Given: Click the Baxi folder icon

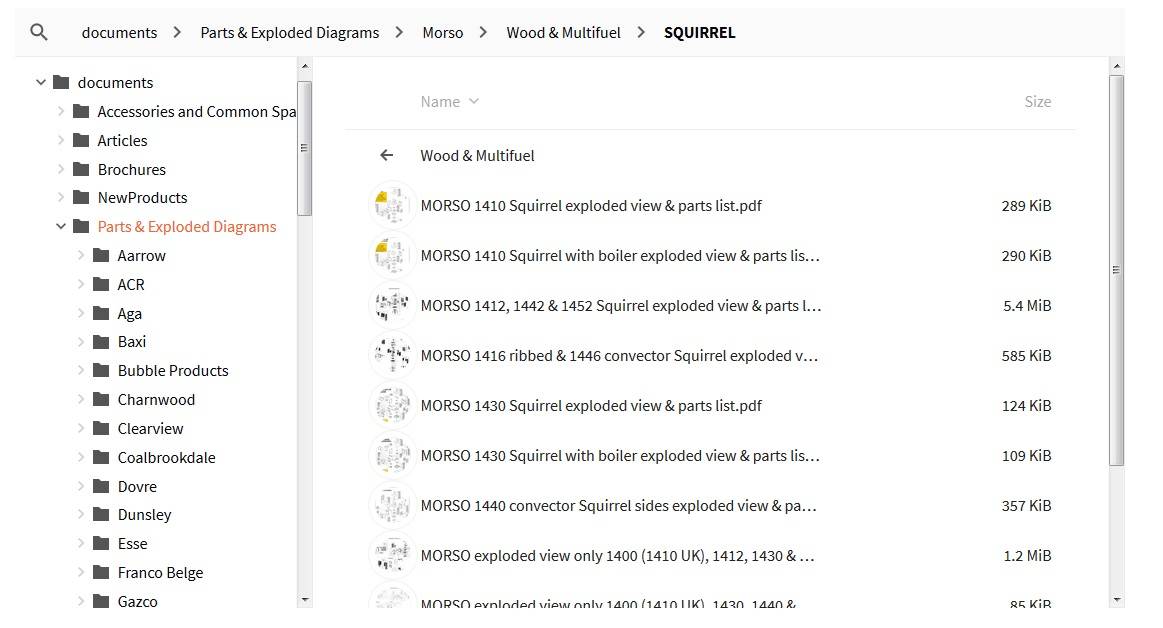Looking at the screenshot, I should tap(101, 340).
